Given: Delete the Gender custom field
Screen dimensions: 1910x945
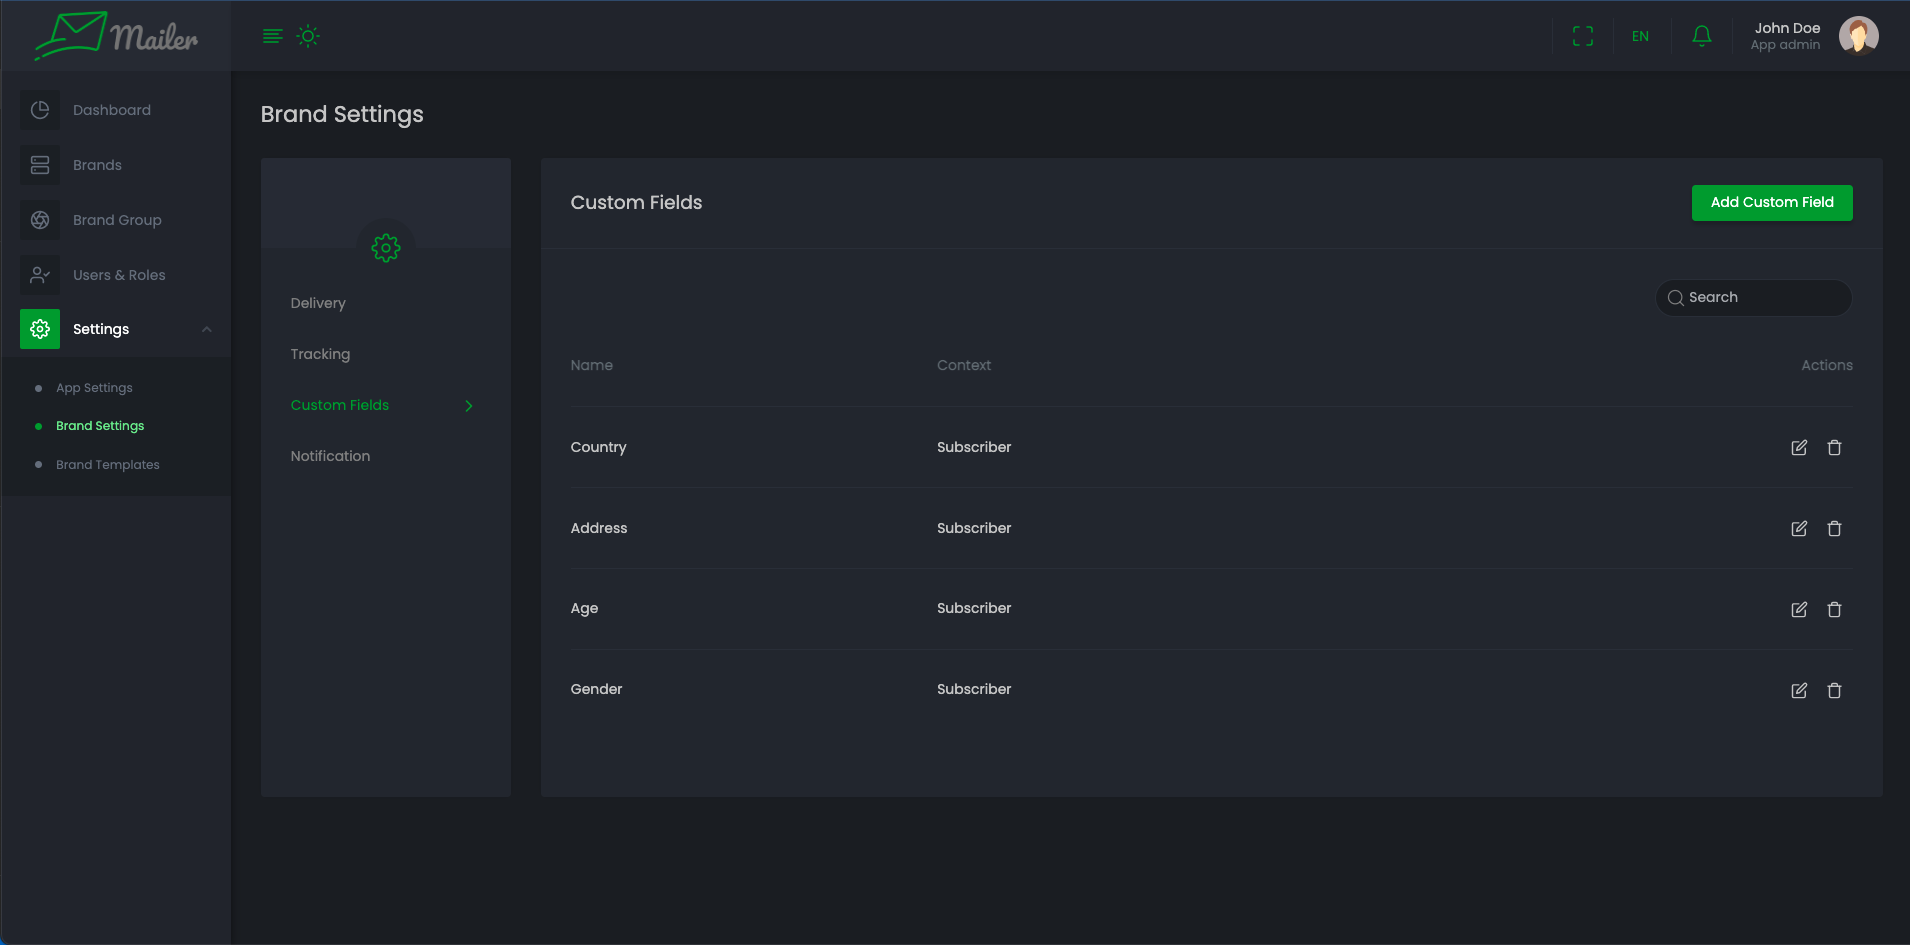Looking at the screenshot, I should coord(1834,691).
